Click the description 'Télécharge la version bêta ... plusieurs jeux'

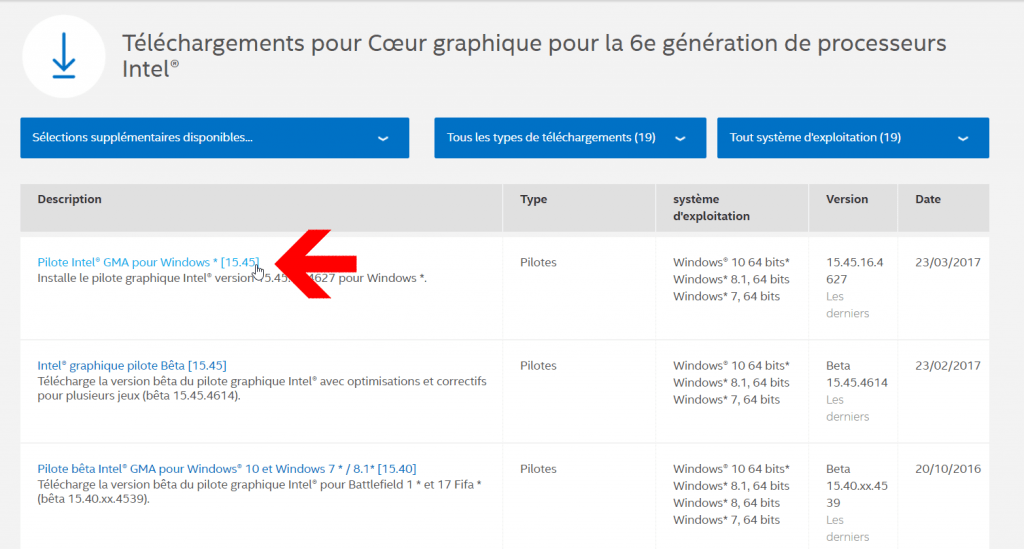[262, 388]
